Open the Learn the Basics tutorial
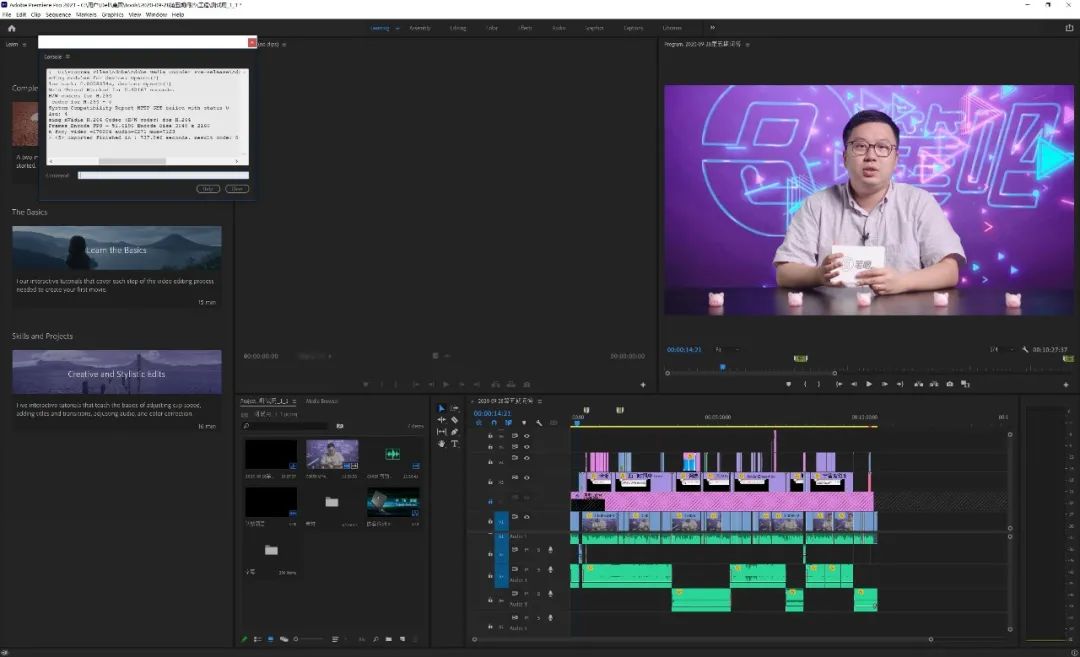Viewport: 1080px width, 657px height. pyautogui.click(x=117, y=248)
